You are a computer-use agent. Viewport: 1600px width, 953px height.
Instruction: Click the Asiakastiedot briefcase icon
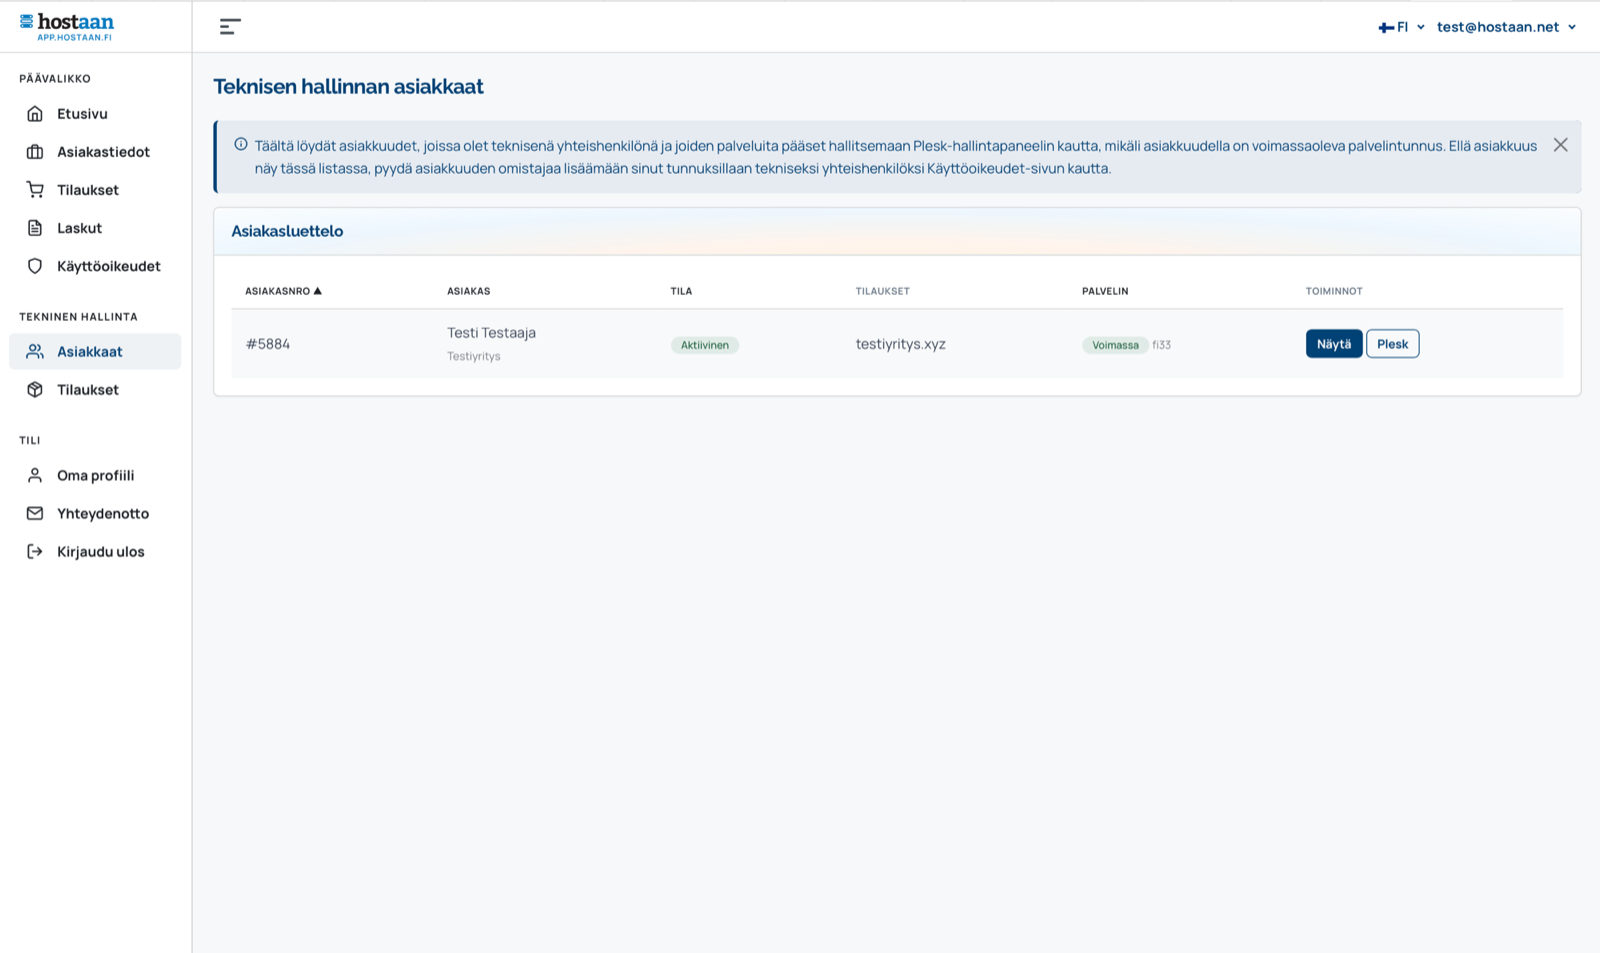pos(35,152)
